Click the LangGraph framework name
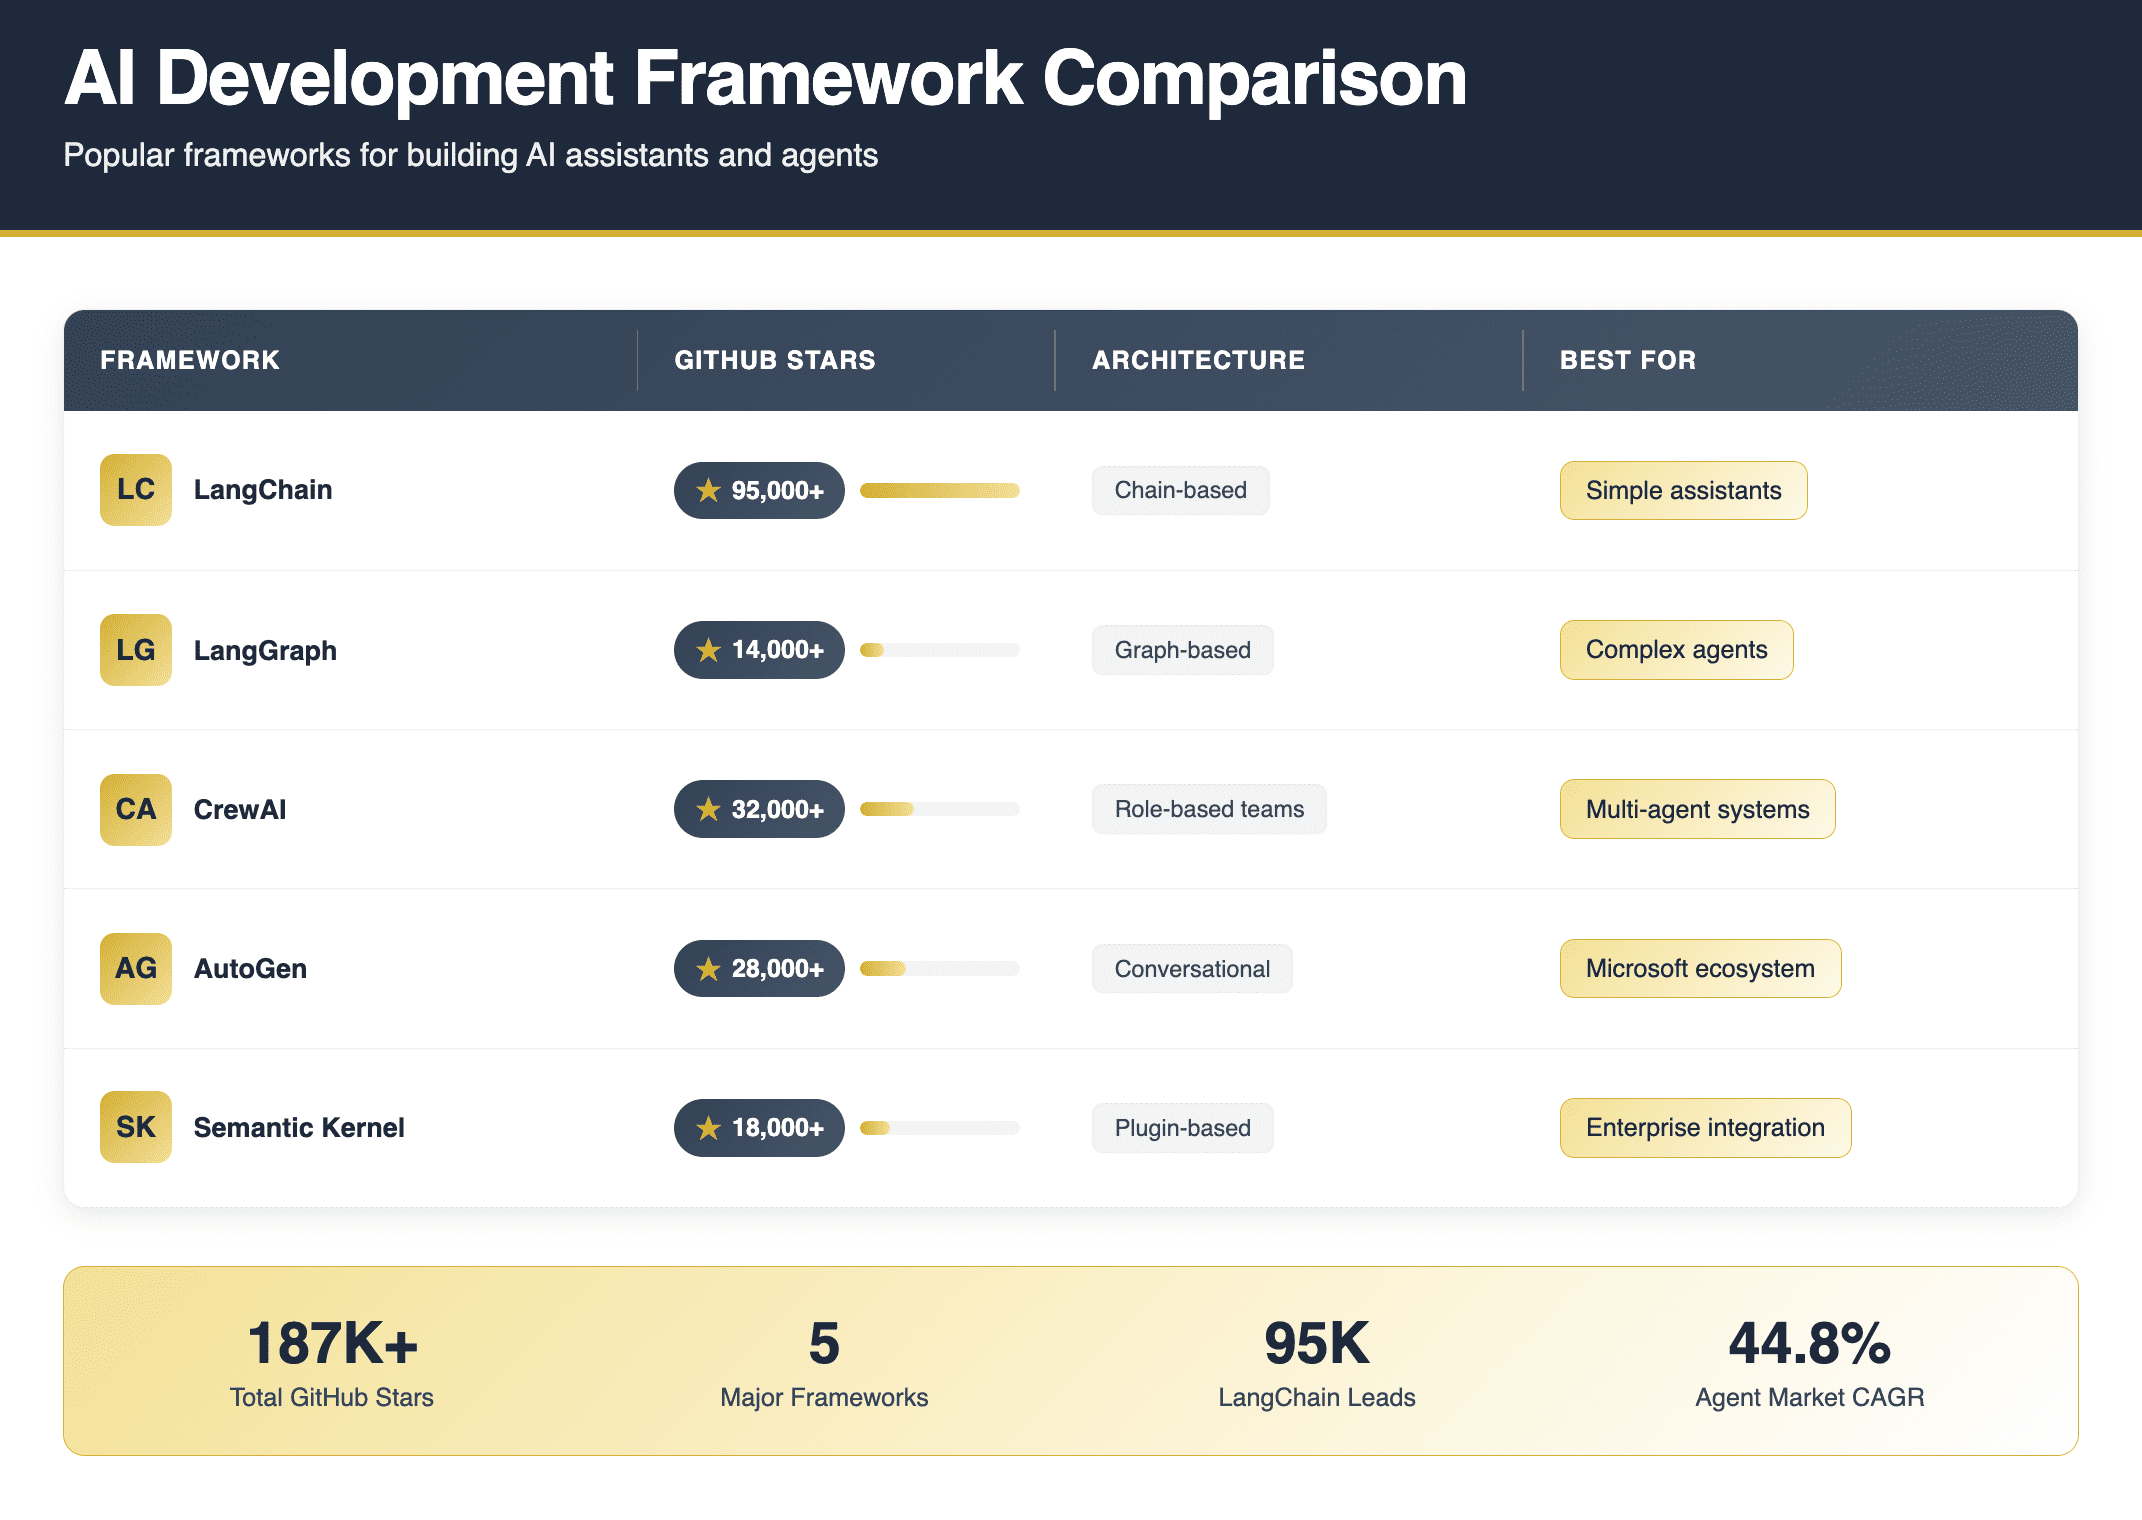 tap(265, 650)
